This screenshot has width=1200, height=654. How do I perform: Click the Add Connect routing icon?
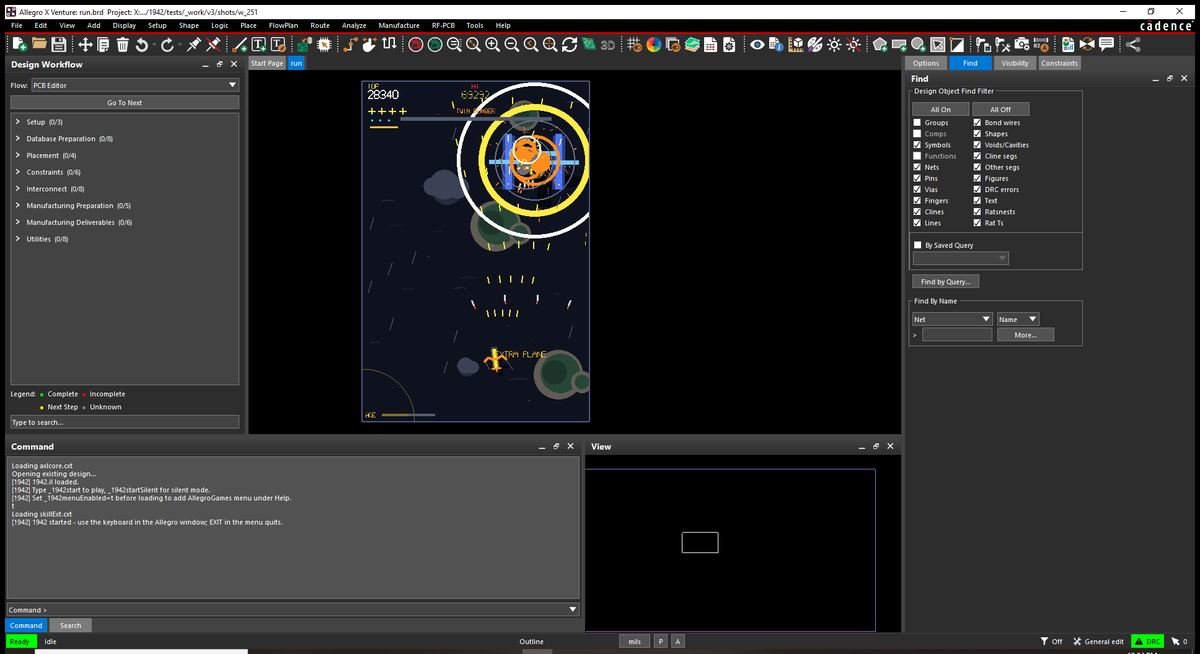pyautogui.click(x=351, y=44)
